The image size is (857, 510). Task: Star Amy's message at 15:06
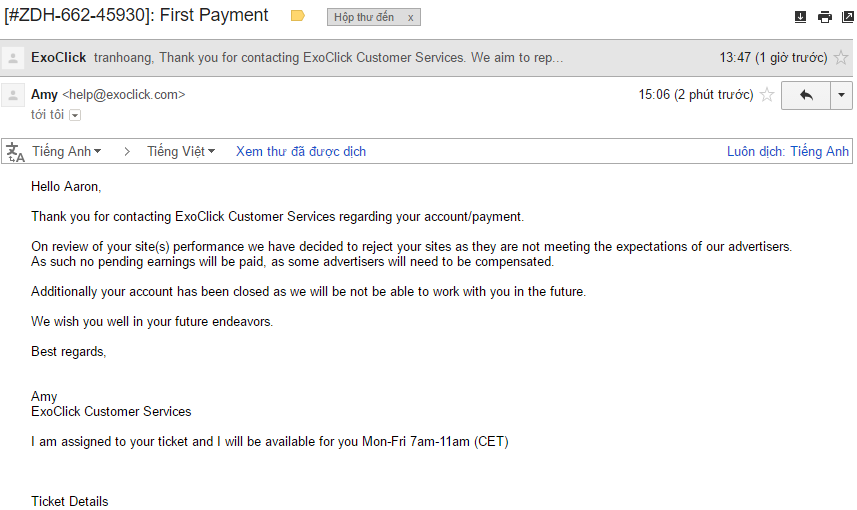[767, 95]
